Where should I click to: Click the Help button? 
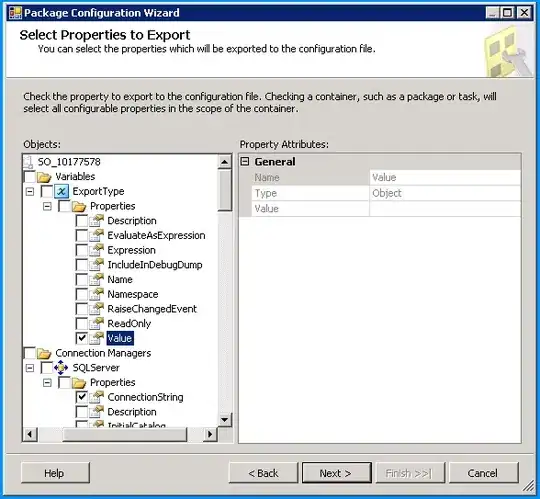pyautogui.click(x=55, y=473)
